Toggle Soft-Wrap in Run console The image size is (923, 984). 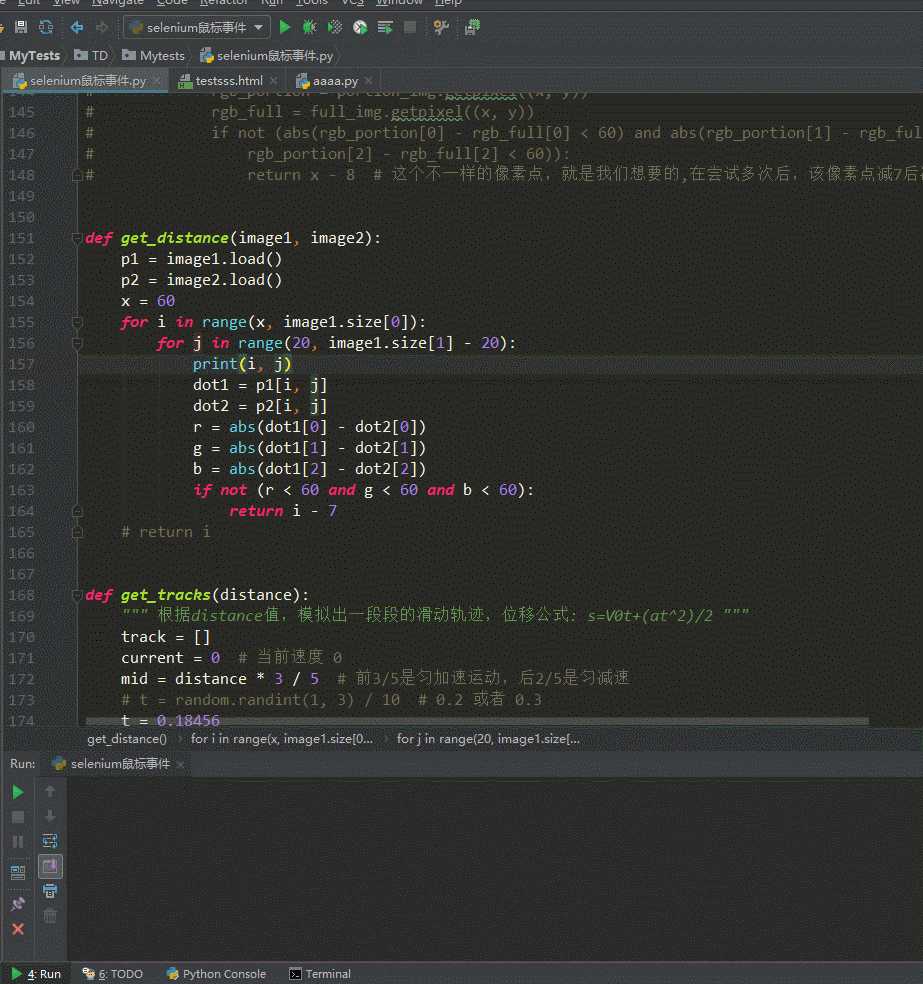pos(50,841)
